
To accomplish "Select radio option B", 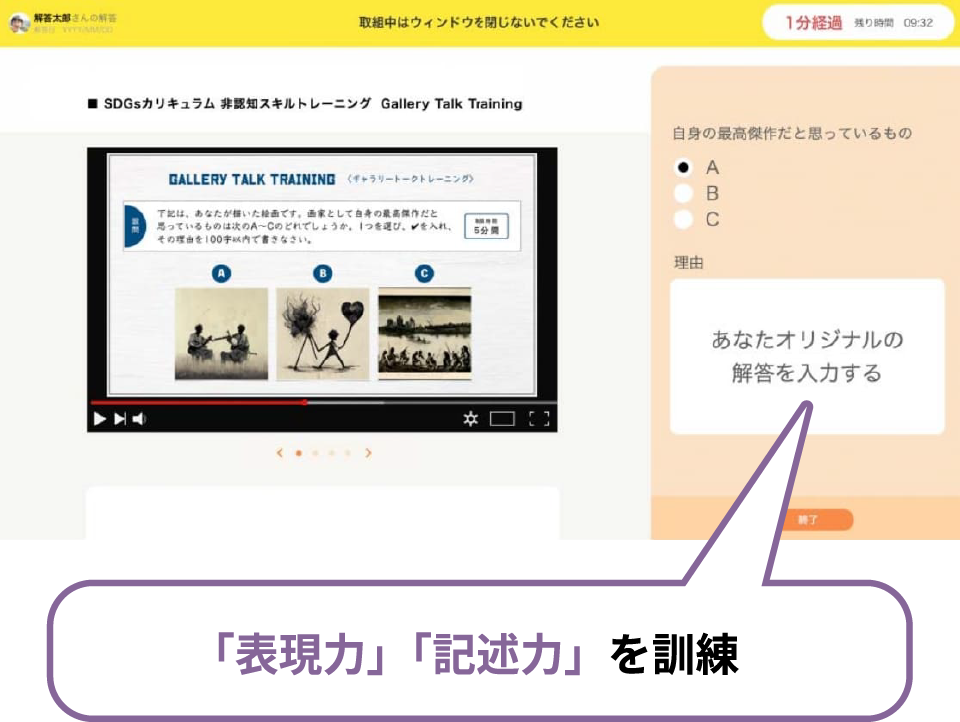I will point(684,193).
